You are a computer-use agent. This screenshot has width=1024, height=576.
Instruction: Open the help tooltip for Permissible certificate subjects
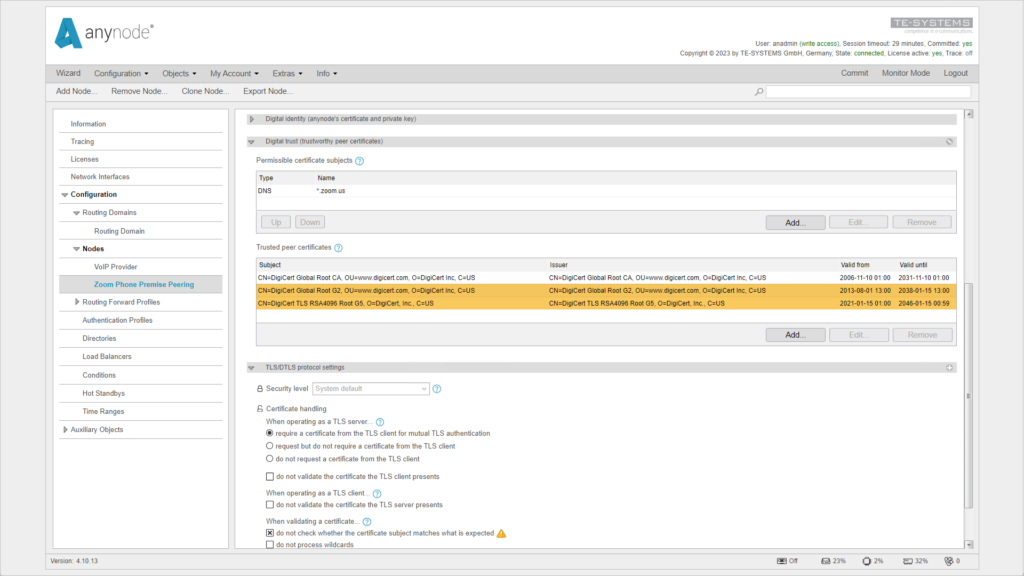tap(361, 159)
